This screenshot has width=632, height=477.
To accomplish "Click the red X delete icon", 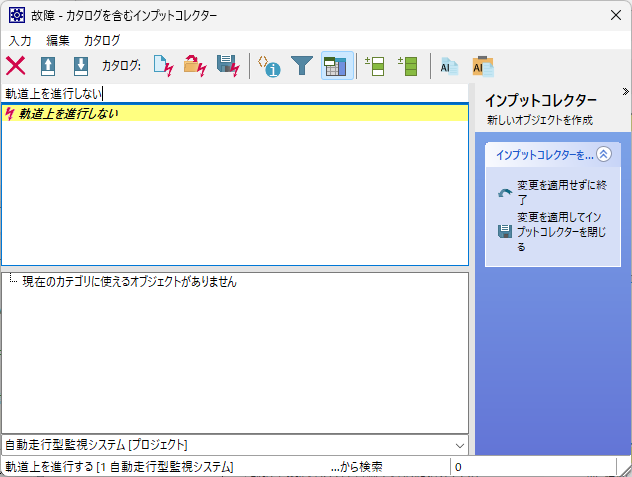I will click(16, 67).
